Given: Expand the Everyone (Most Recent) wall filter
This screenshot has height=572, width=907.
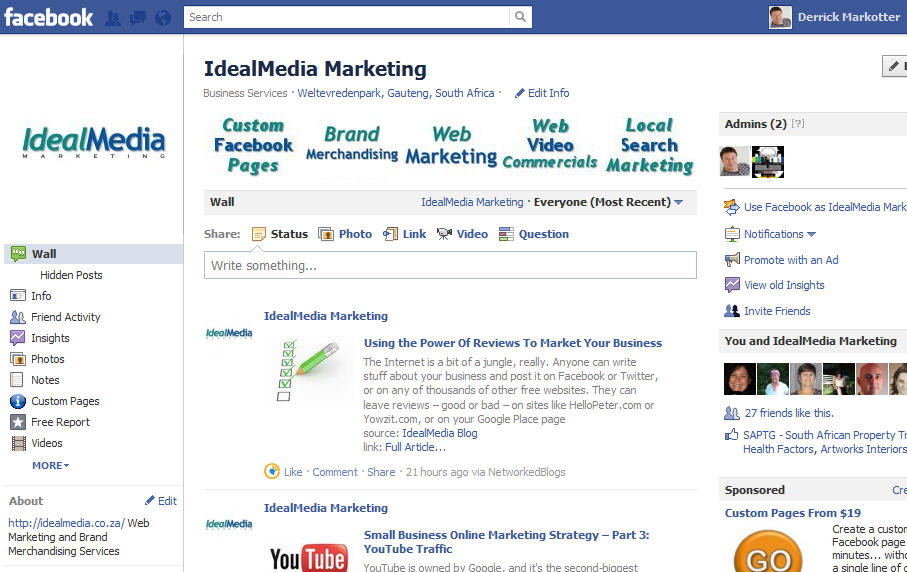Looking at the screenshot, I should coord(609,202).
